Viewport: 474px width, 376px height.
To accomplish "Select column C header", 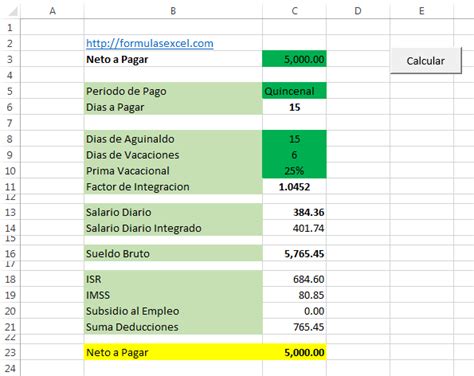I will 294,11.
